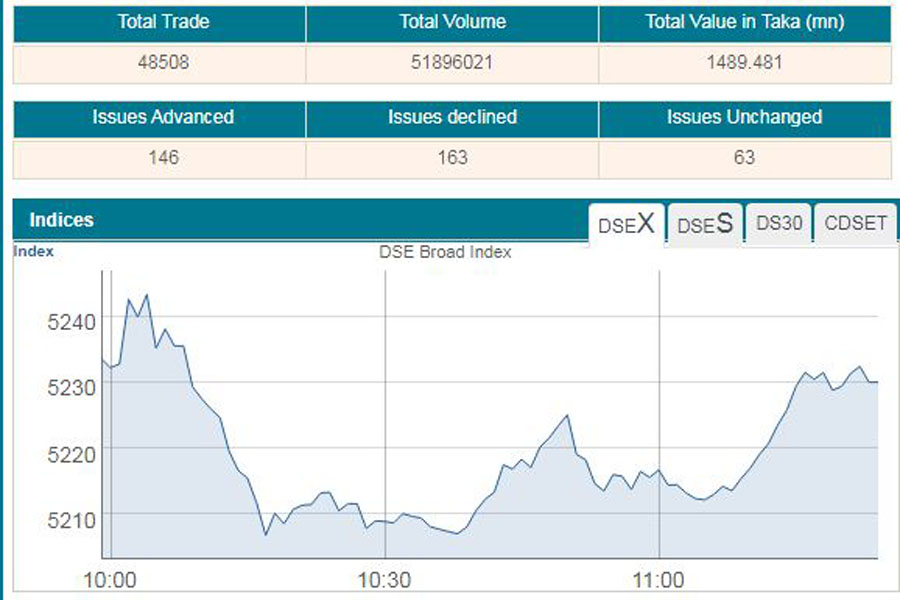Select the total trade value 48508
The image size is (900, 600).
[x=162, y=62]
